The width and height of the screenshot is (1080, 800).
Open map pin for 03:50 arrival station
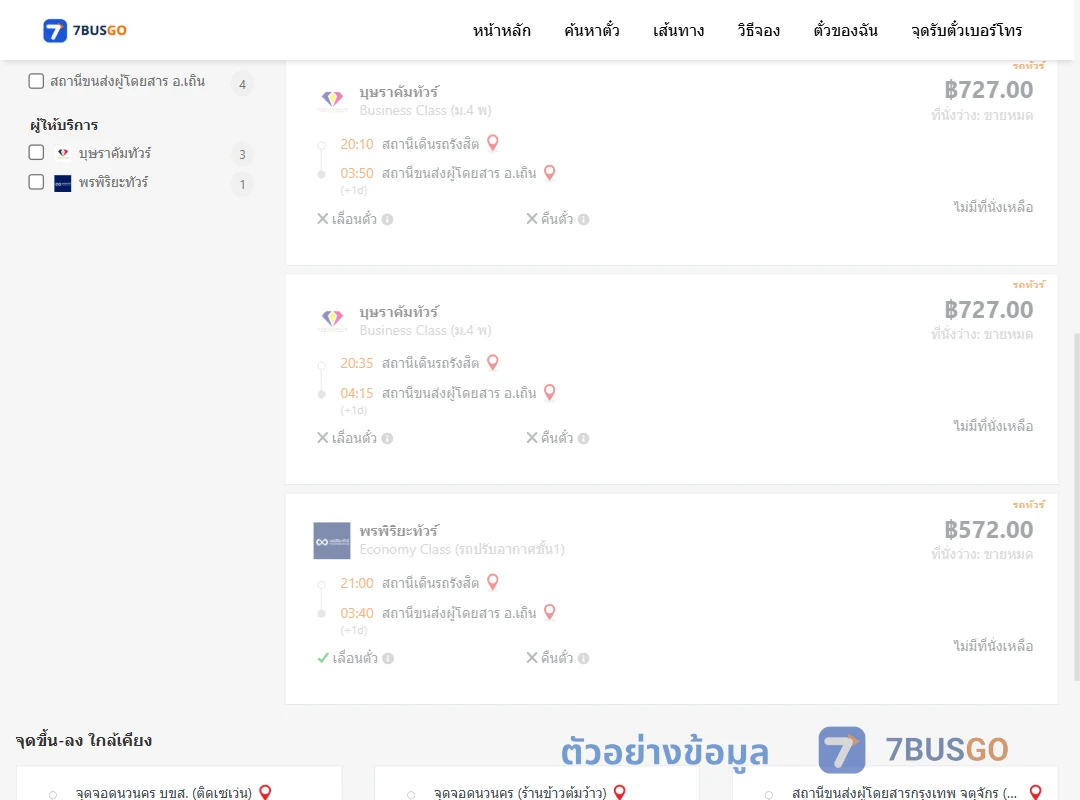[550, 172]
